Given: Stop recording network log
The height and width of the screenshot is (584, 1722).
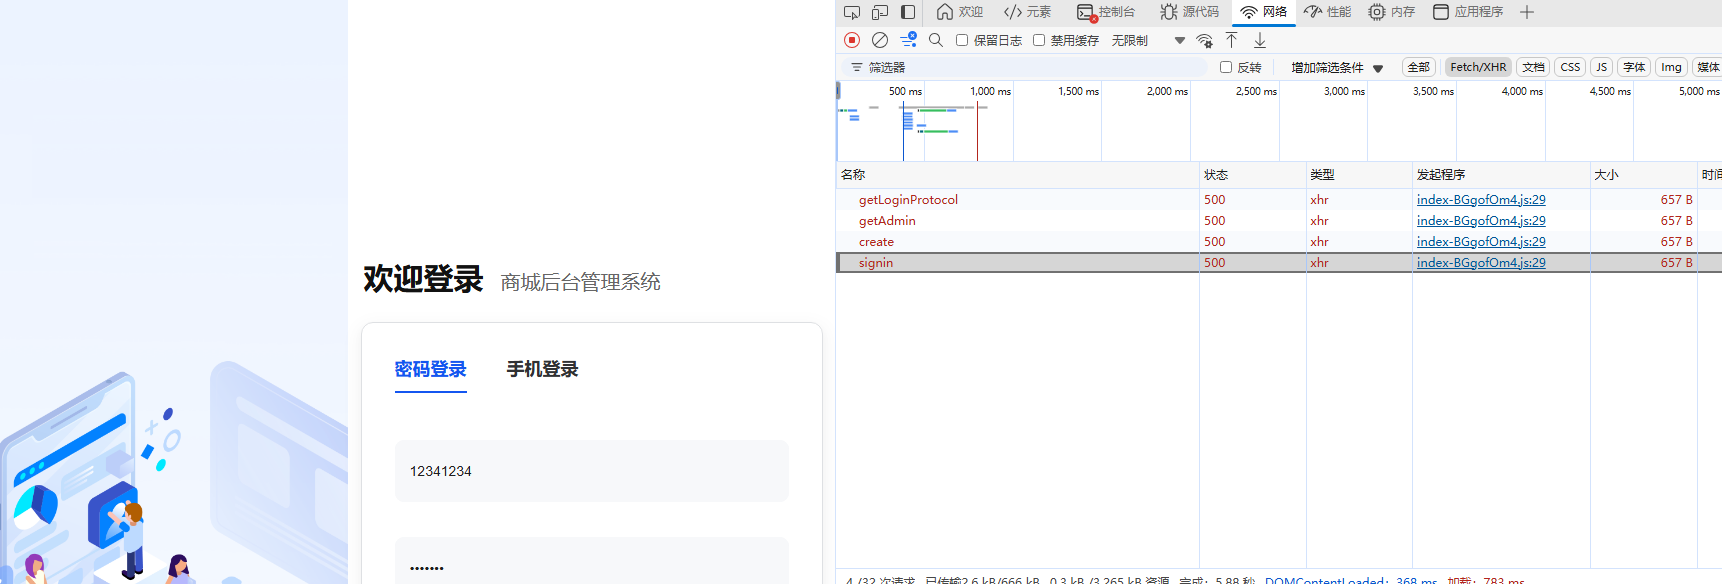Looking at the screenshot, I should 852,40.
